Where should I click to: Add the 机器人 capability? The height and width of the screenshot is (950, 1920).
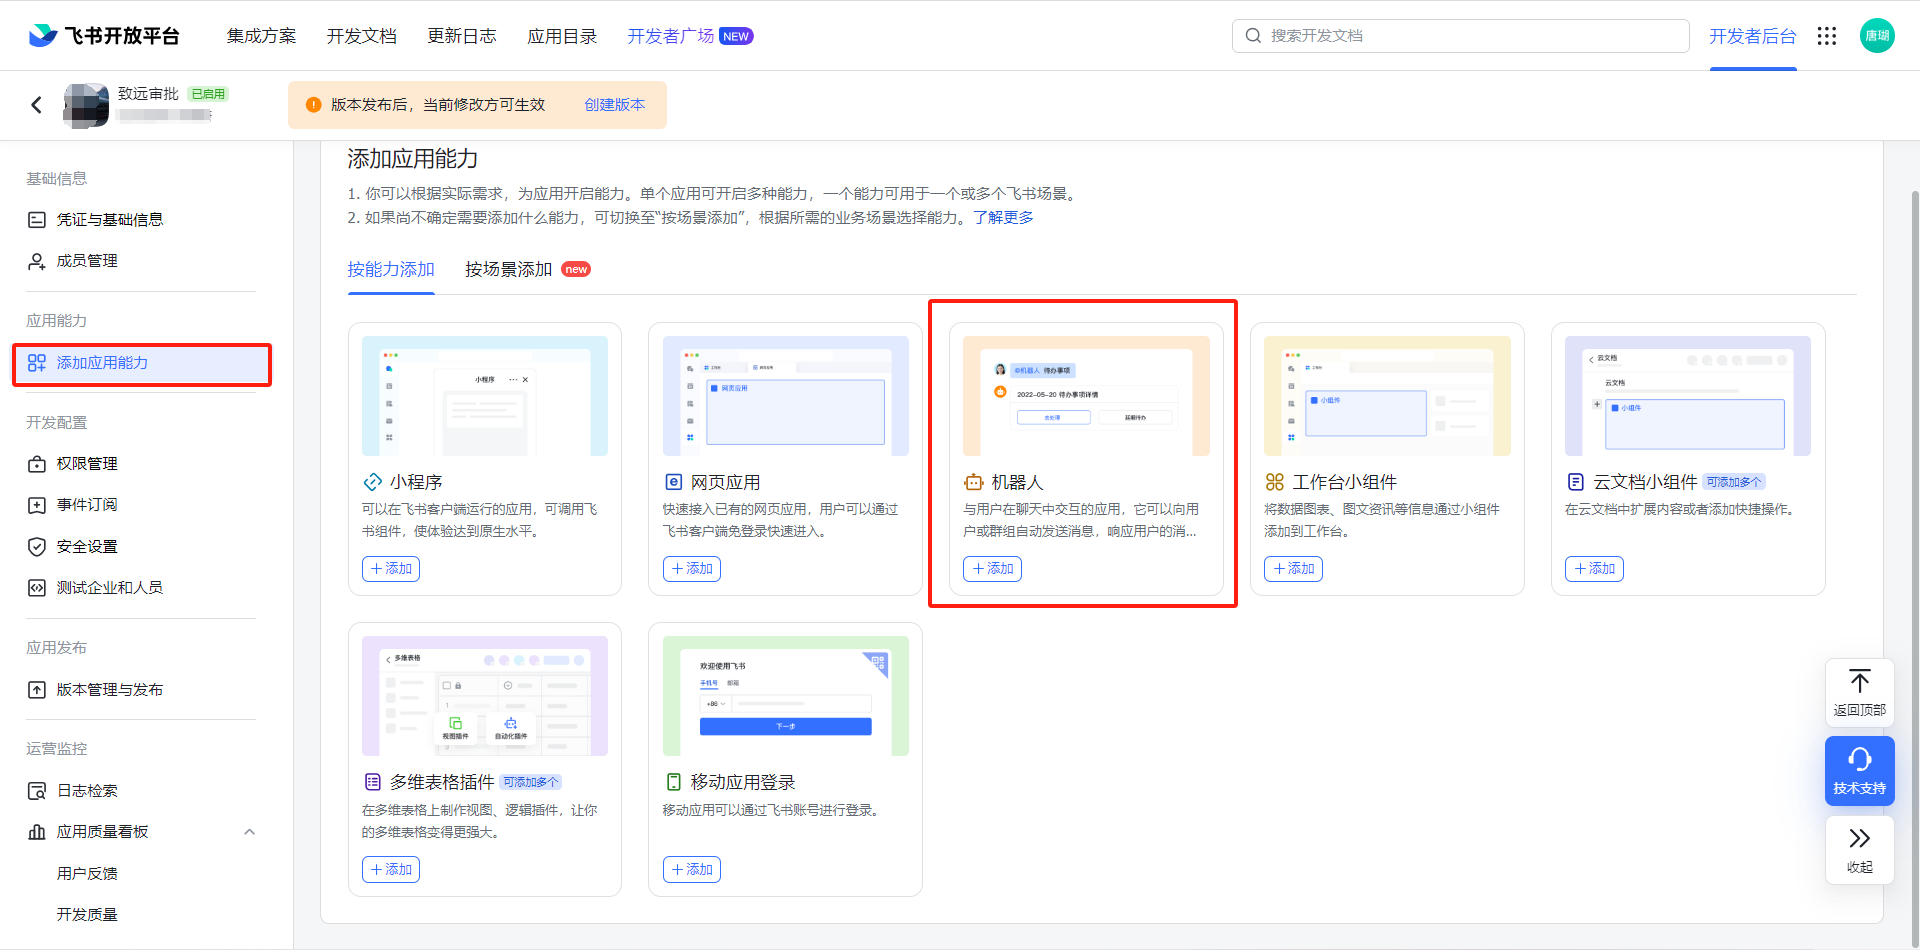tap(992, 569)
